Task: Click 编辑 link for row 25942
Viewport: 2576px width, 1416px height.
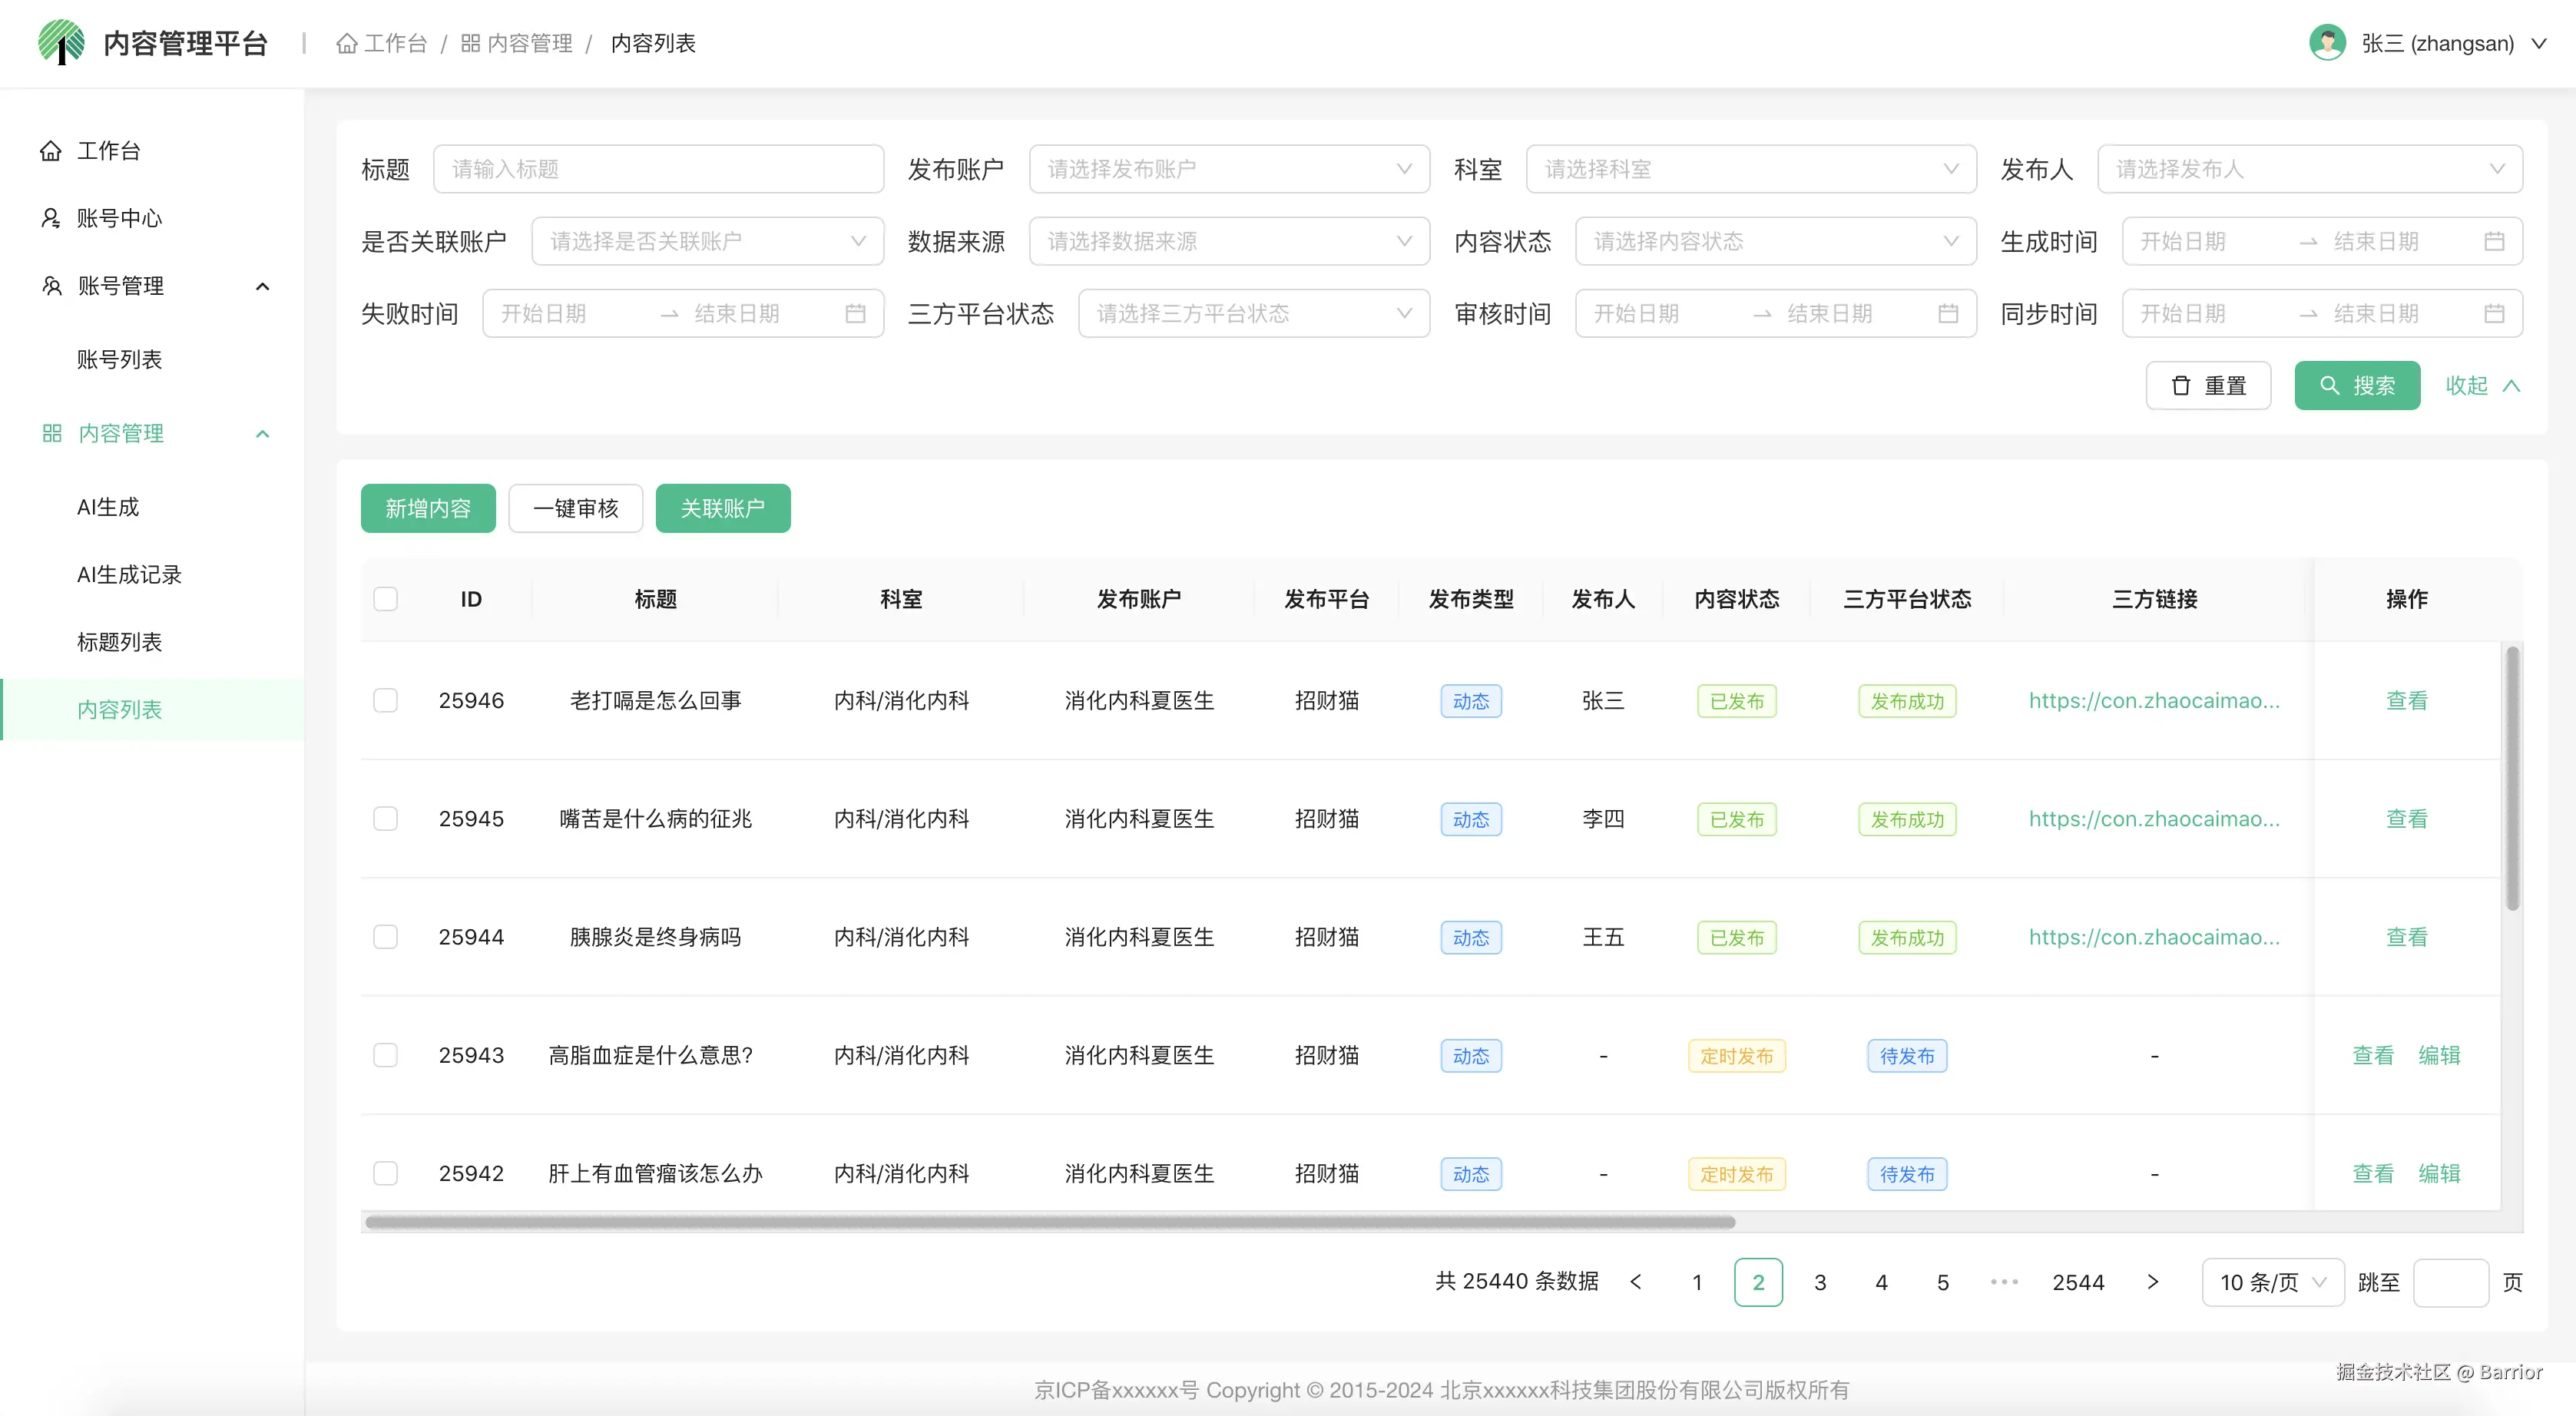Action: point(2439,1173)
